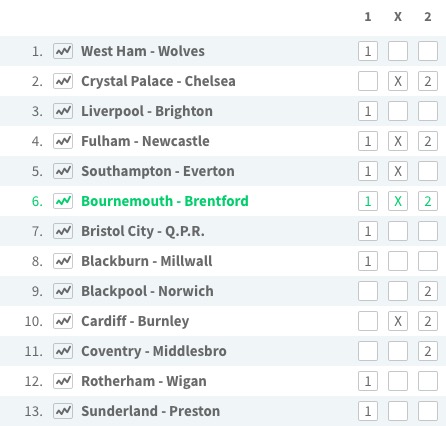View stats chart for Bristol City - Q.P.R.
Screen dimensions: 446x426
pos(63,231)
